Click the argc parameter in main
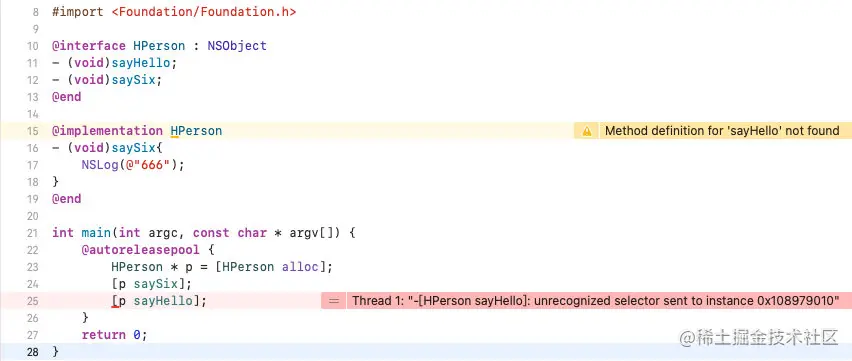 coord(163,233)
